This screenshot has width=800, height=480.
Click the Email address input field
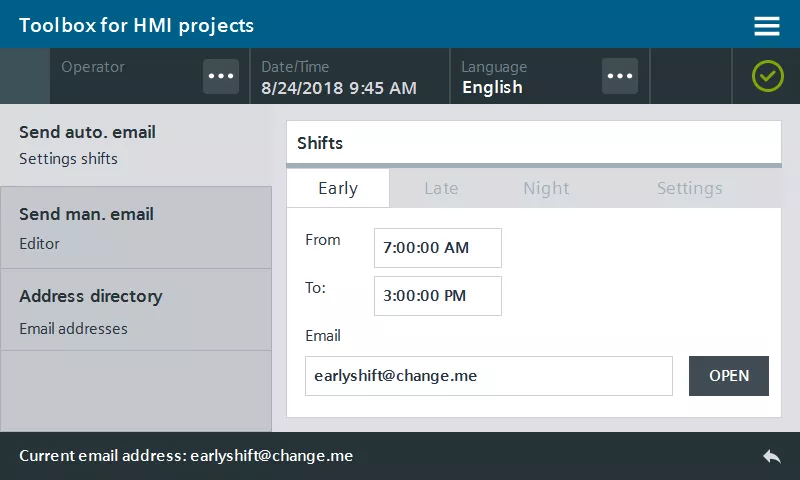point(488,376)
